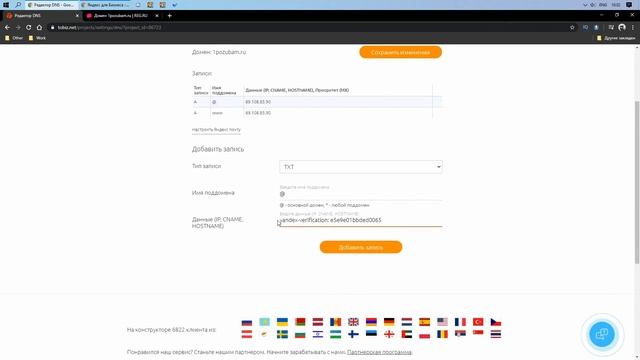This screenshot has width=640, height=360.
Task: Open a new browser tab
Action: [169, 16]
